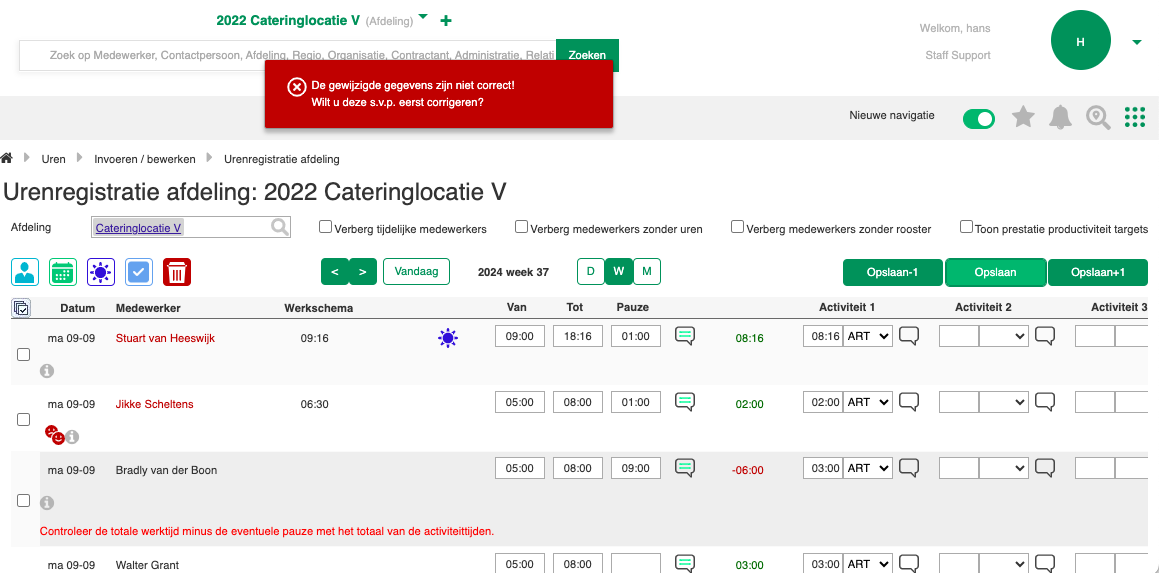This screenshot has height=573, width=1159.
Task: Check Verberg medewerkers zonder uren
Action: click(521, 227)
